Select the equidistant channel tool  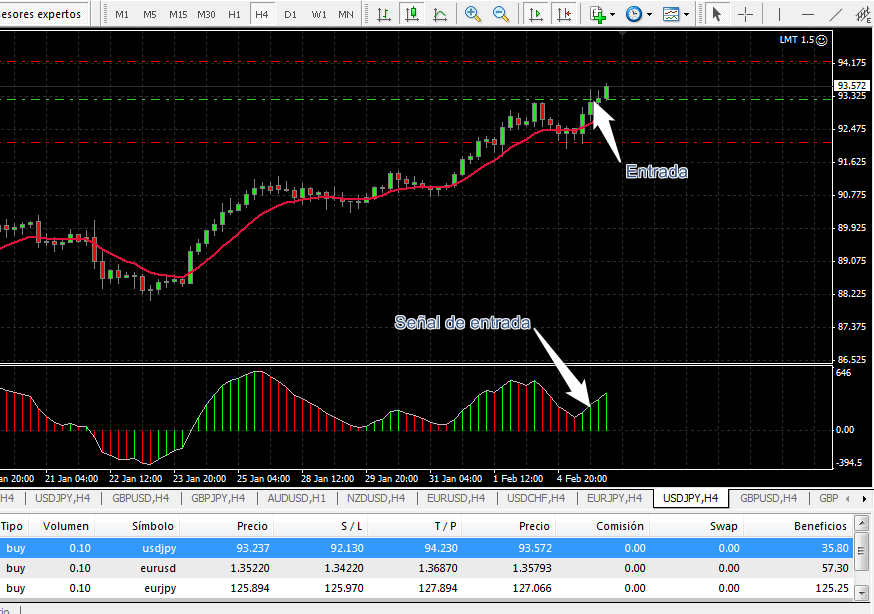point(863,14)
